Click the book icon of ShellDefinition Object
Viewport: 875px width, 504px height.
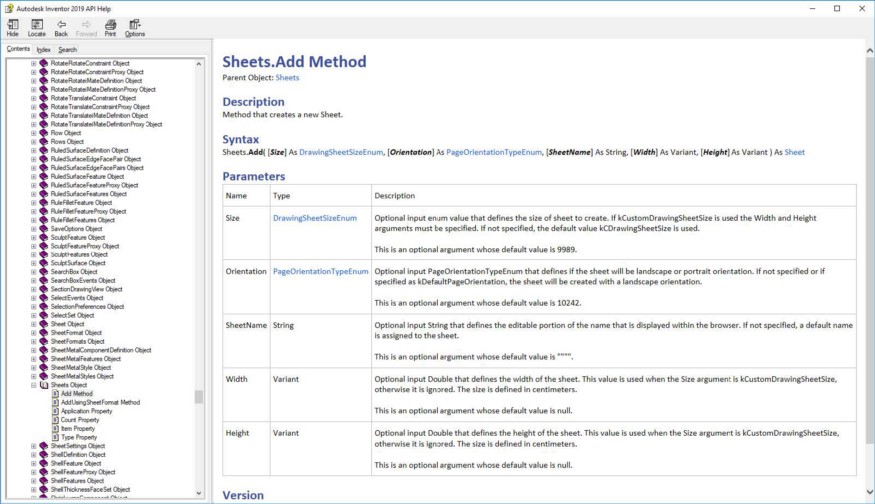[44, 455]
